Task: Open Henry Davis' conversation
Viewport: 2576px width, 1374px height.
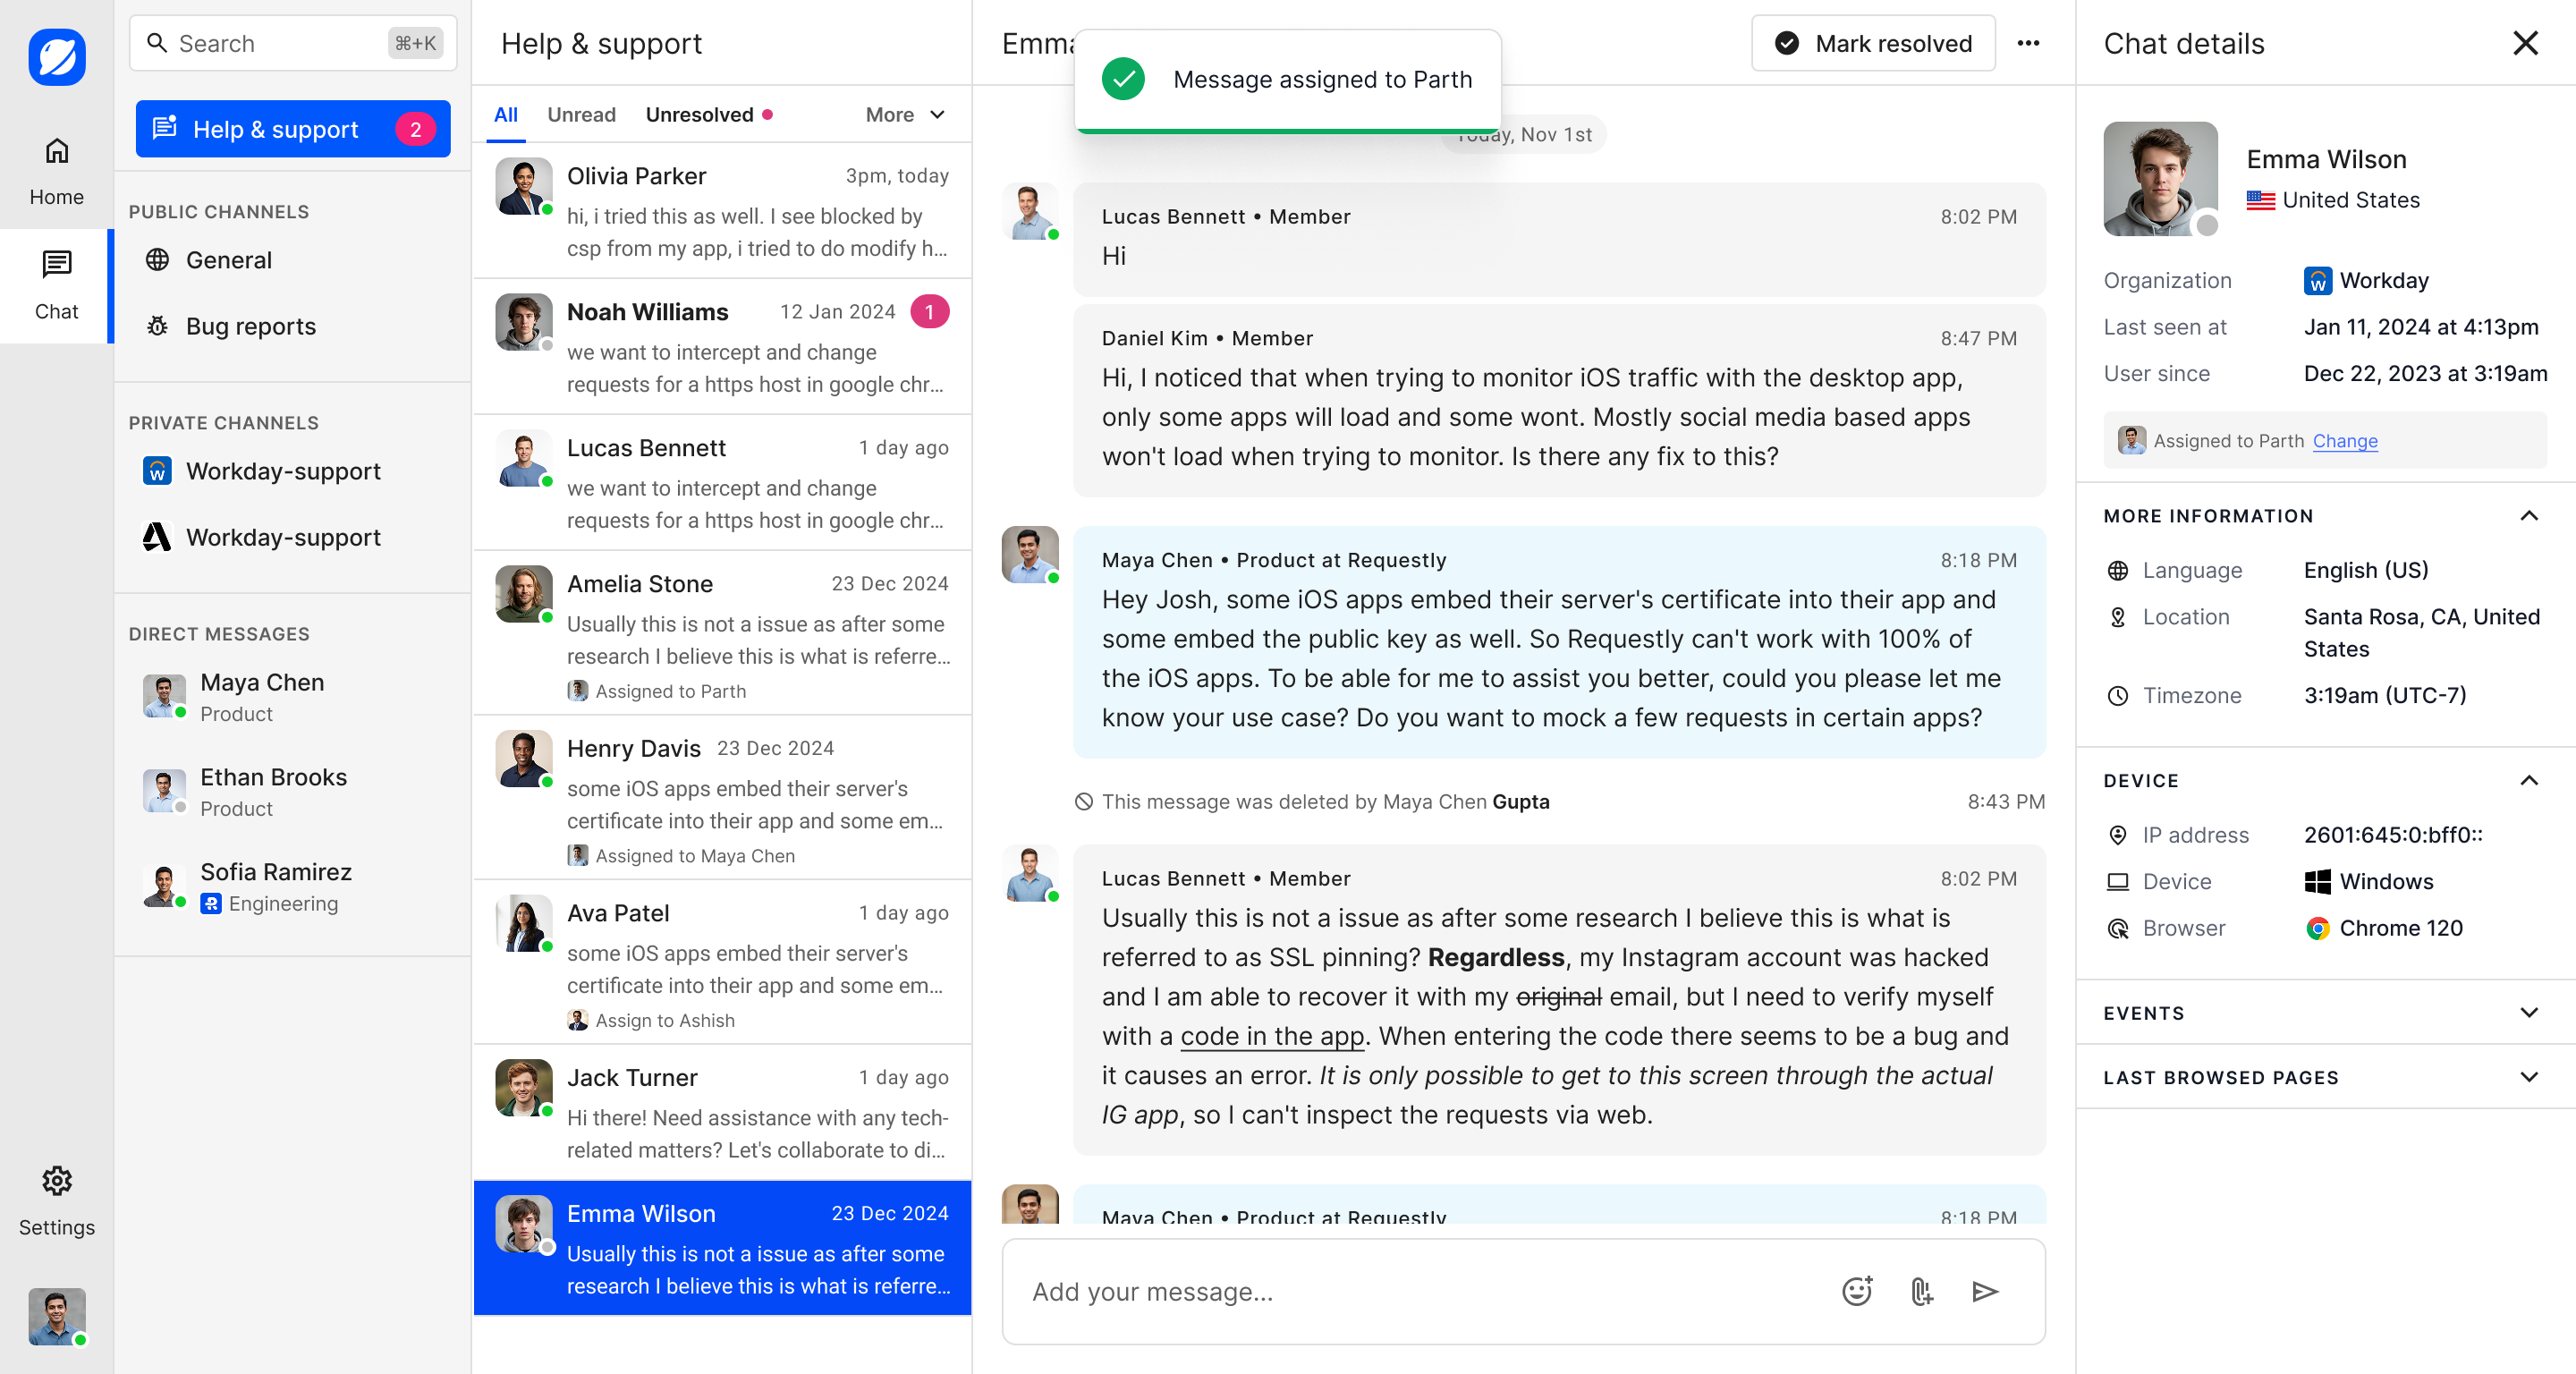Action: pyautogui.click(x=722, y=798)
